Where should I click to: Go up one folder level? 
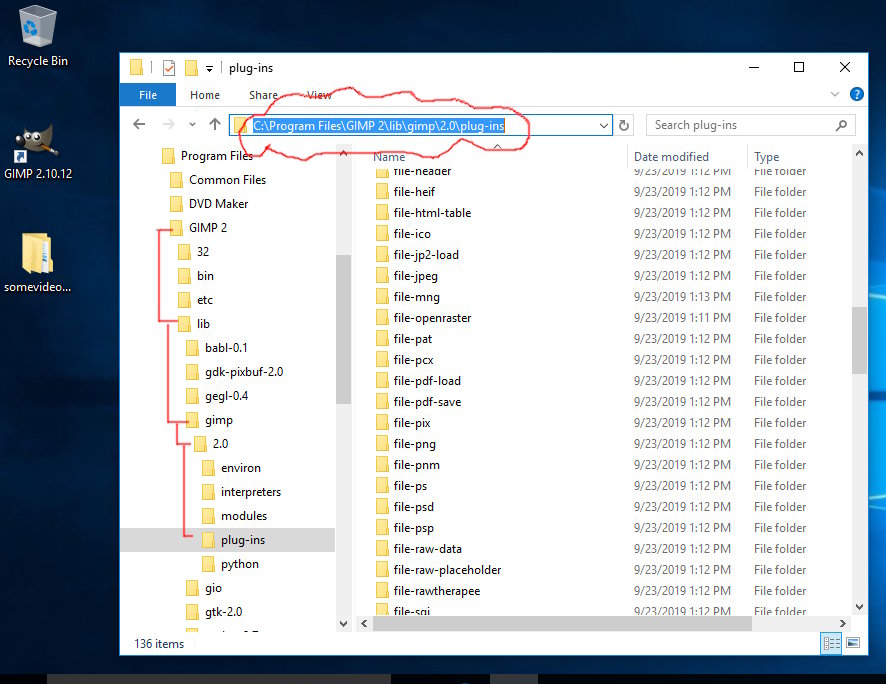coord(215,124)
